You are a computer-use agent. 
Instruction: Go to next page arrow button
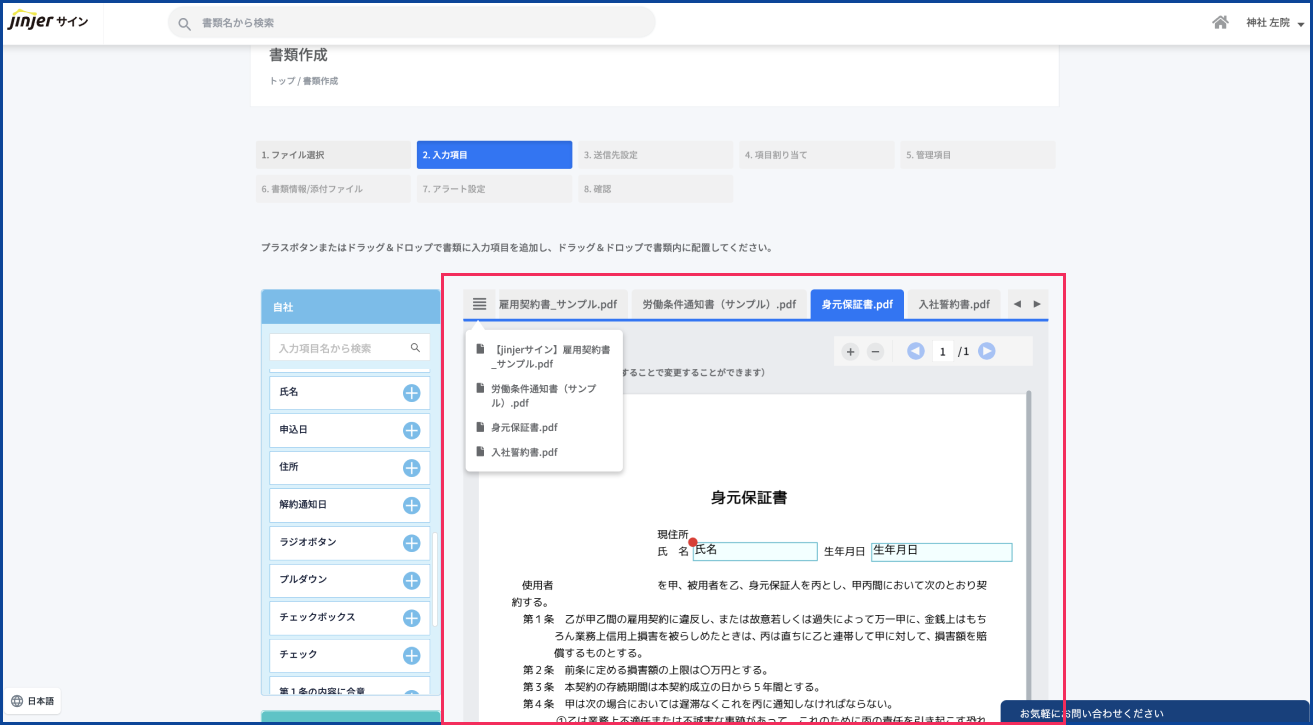click(987, 351)
